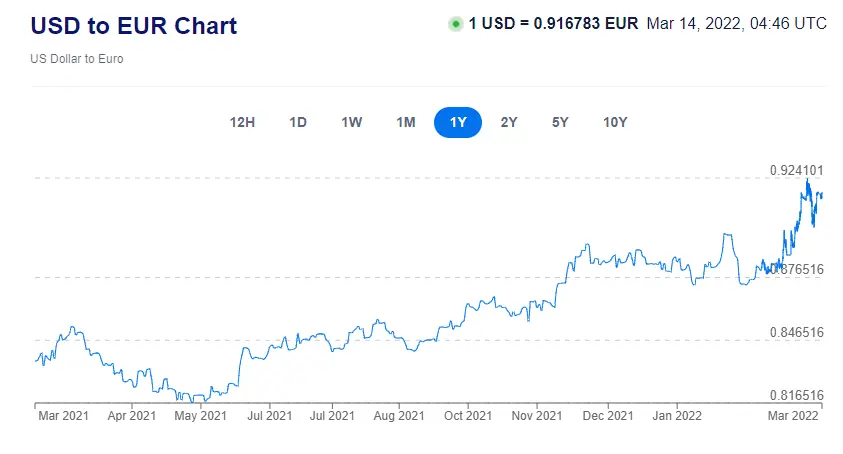This screenshot has height=454, width=843.
Task: Click the 0.924101 top axis label
Action: (796, 171)
